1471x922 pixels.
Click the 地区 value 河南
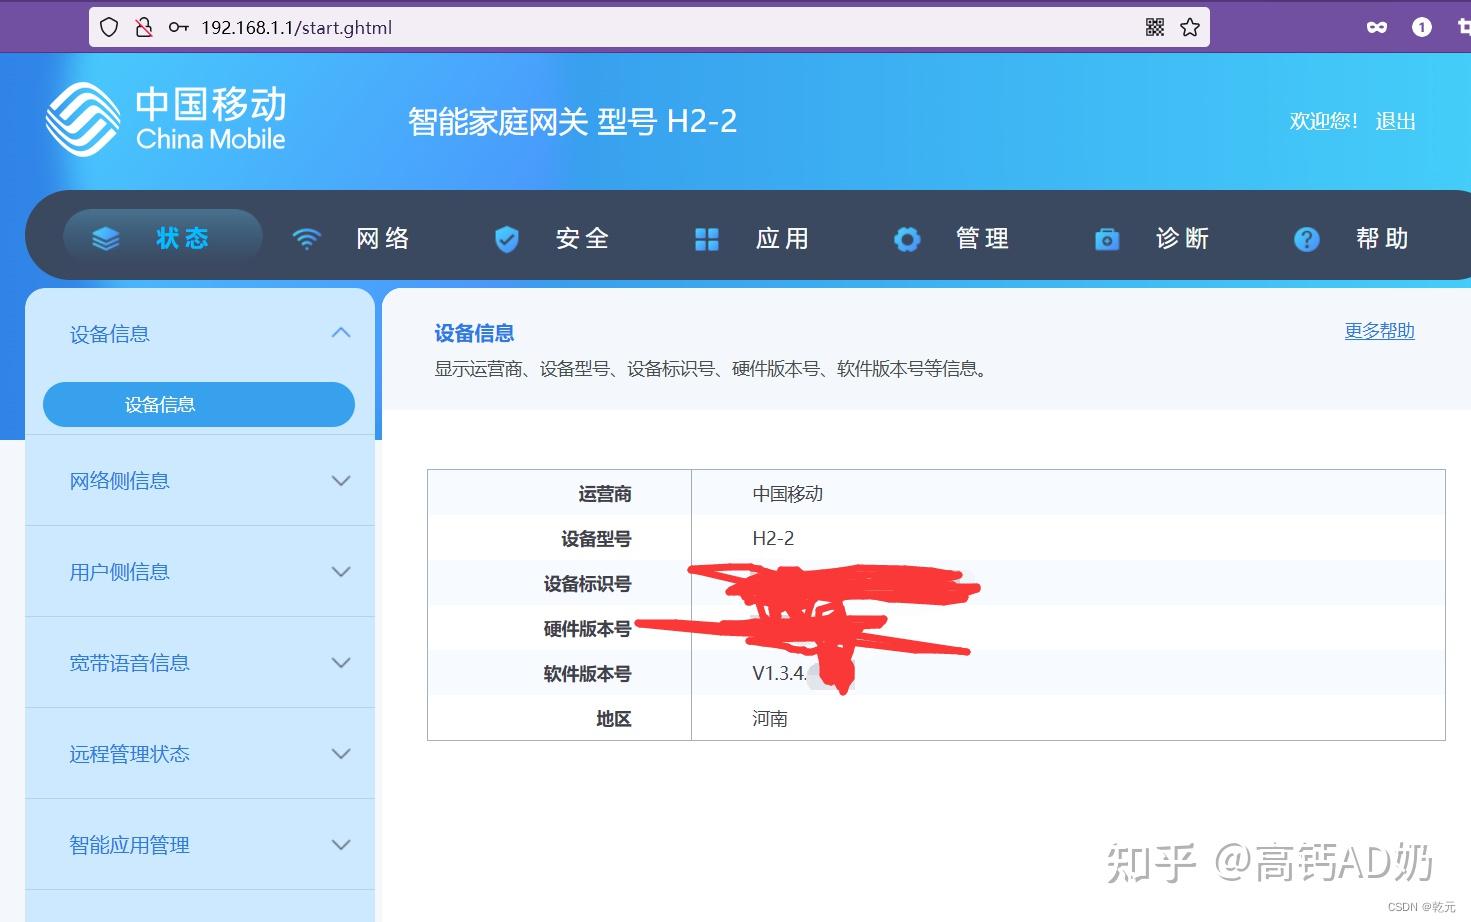pyautogui.click(x=770, y=718)
